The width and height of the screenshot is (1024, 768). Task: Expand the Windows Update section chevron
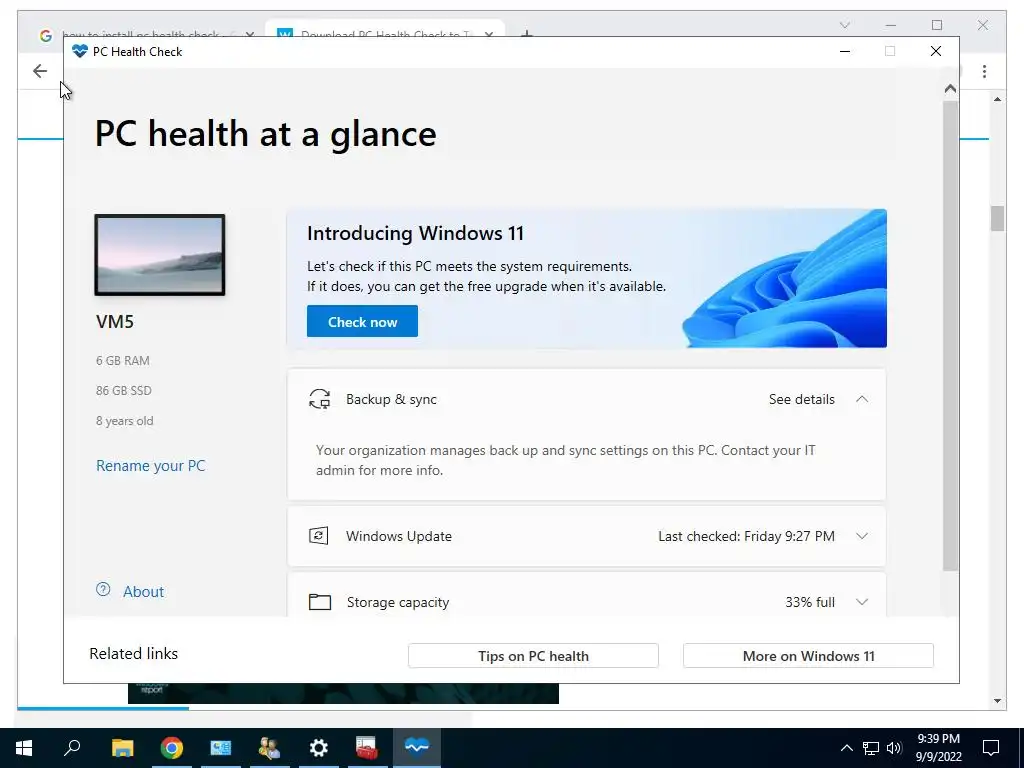861,536
